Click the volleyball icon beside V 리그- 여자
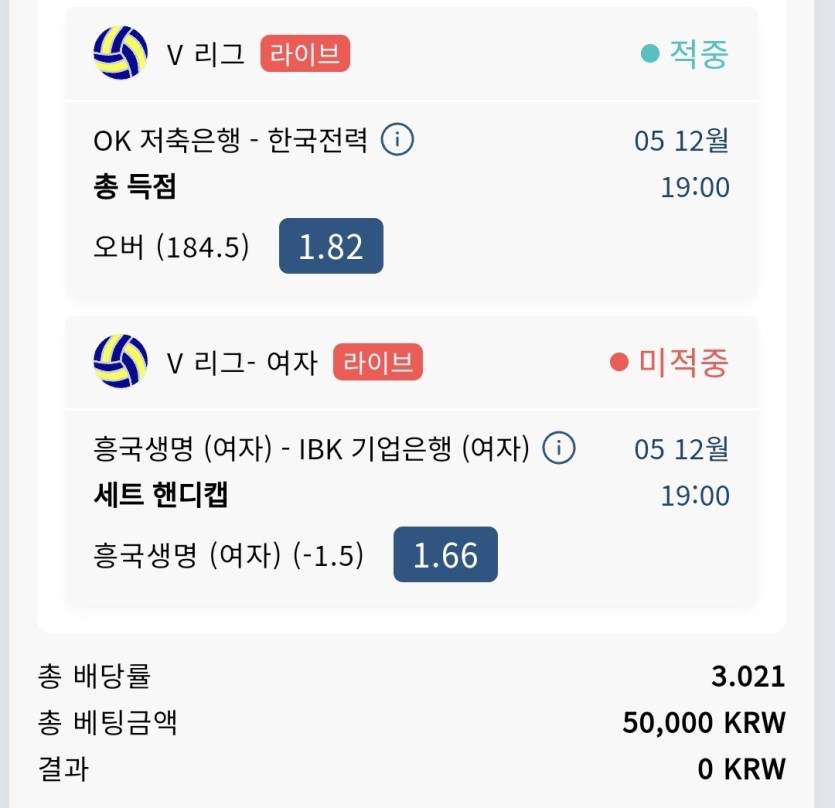 (x=120, y=361)
